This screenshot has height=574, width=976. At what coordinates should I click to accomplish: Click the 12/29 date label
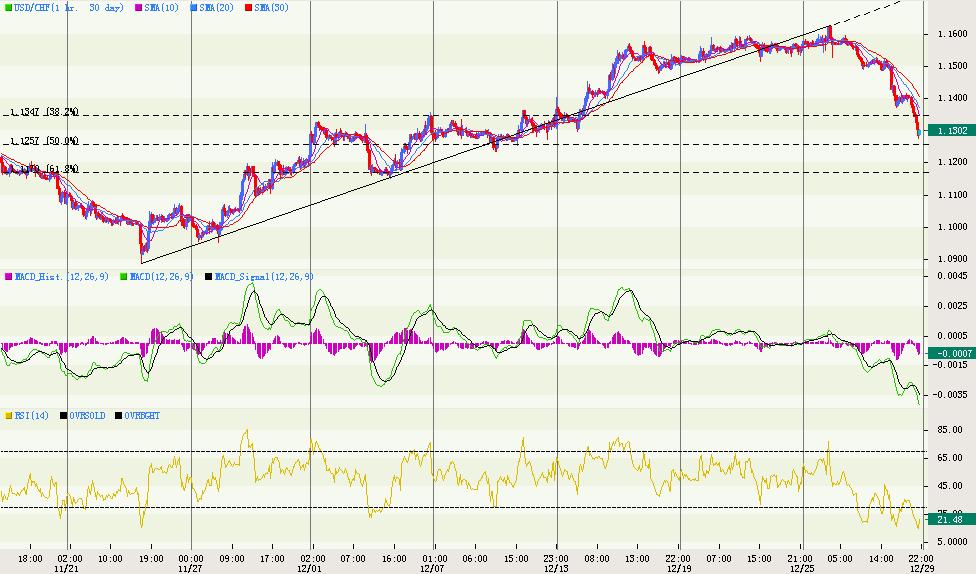pos(922,568)
